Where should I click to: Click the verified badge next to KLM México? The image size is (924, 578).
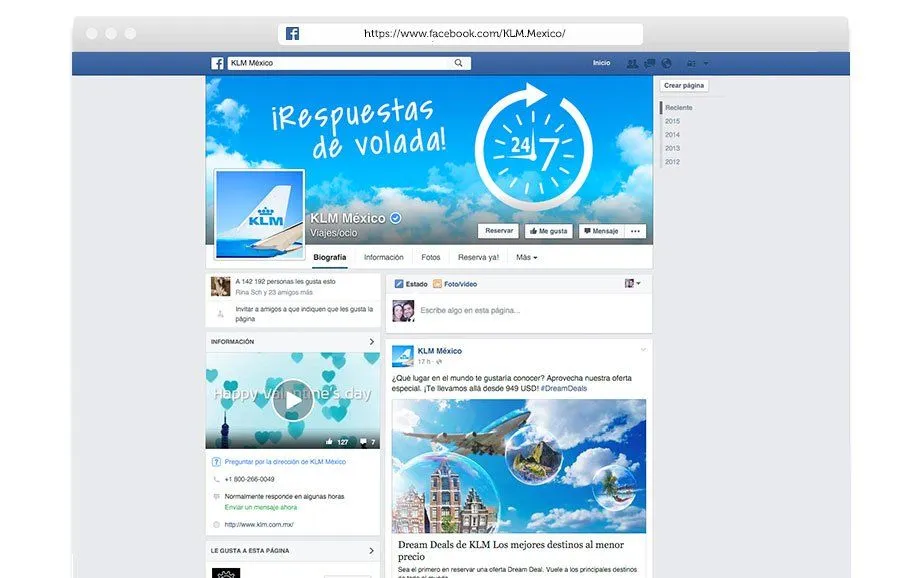click(395, 218)
